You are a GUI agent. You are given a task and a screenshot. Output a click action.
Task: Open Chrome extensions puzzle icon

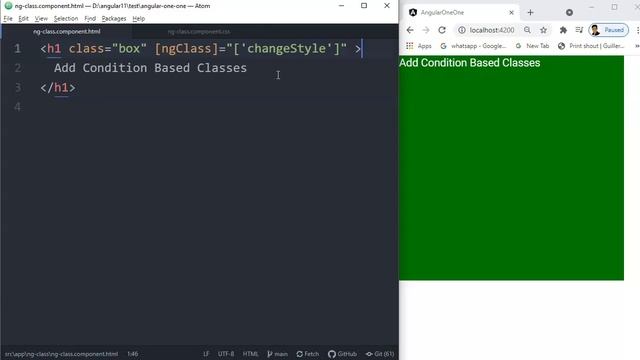click(563, 30)
